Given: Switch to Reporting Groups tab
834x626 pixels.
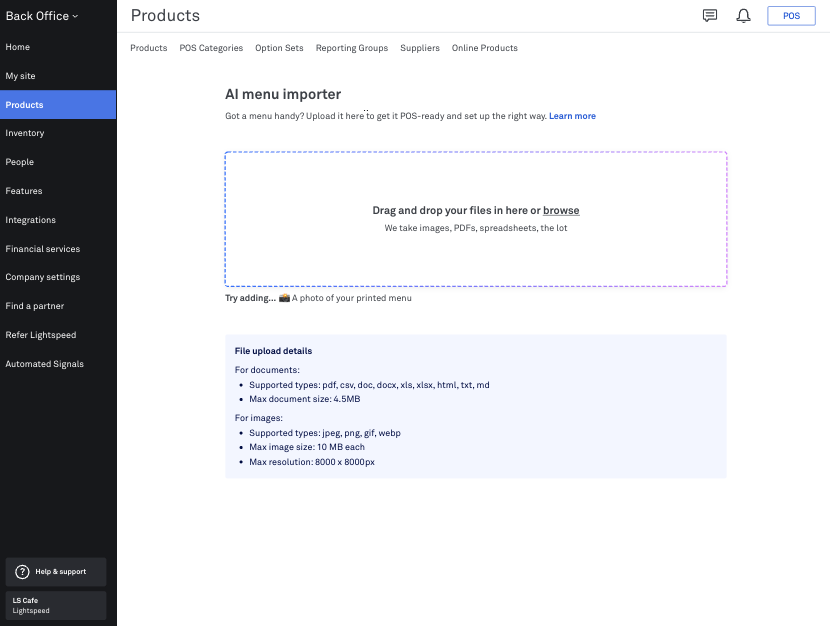Looking at the screenshot, I should coord(352,48).
